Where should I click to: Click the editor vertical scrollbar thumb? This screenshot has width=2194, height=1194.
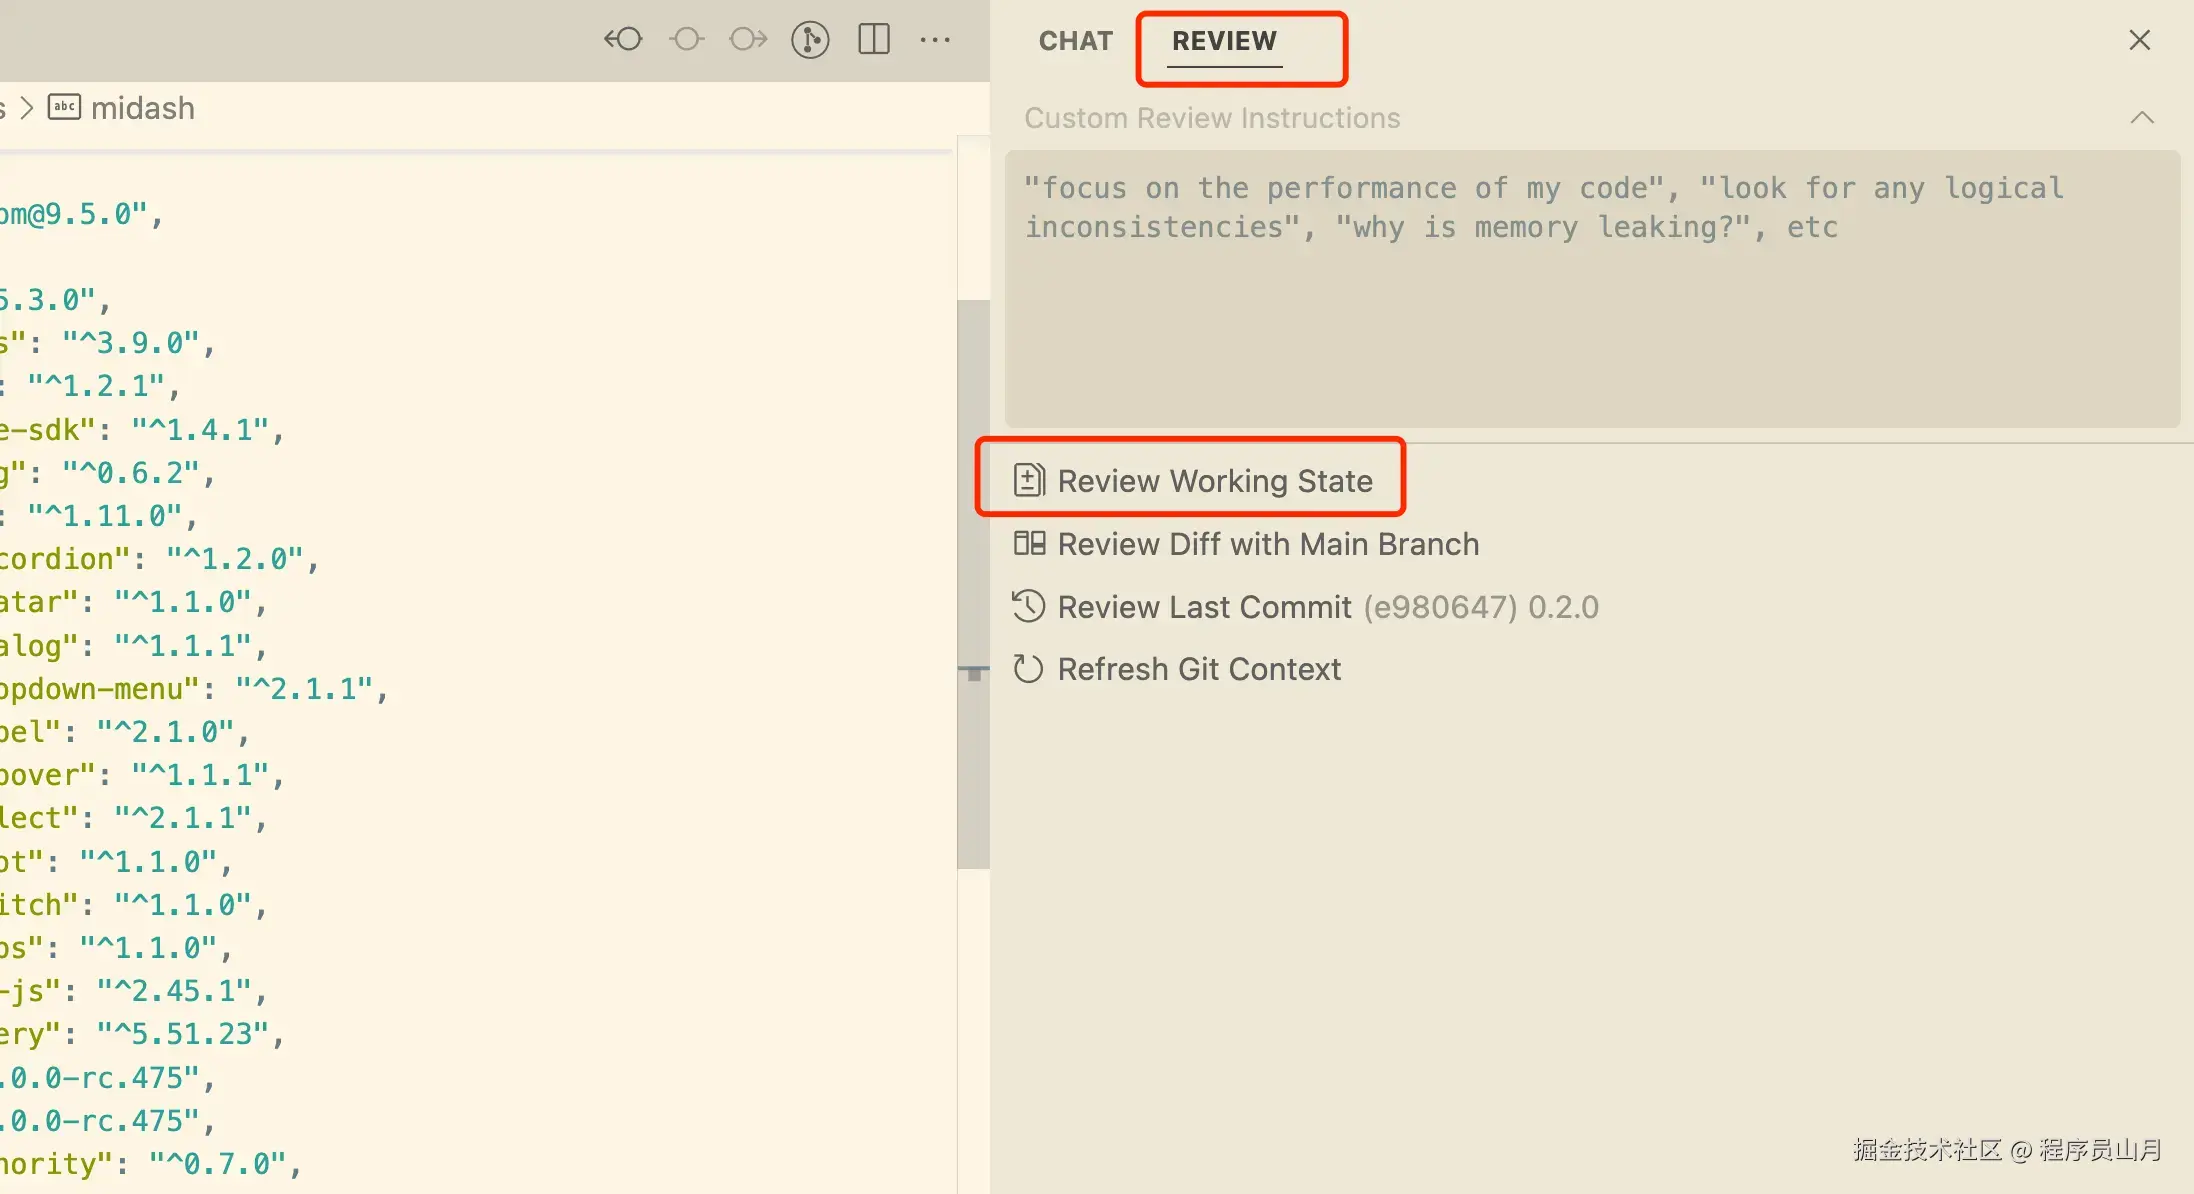tap(973, 580)
